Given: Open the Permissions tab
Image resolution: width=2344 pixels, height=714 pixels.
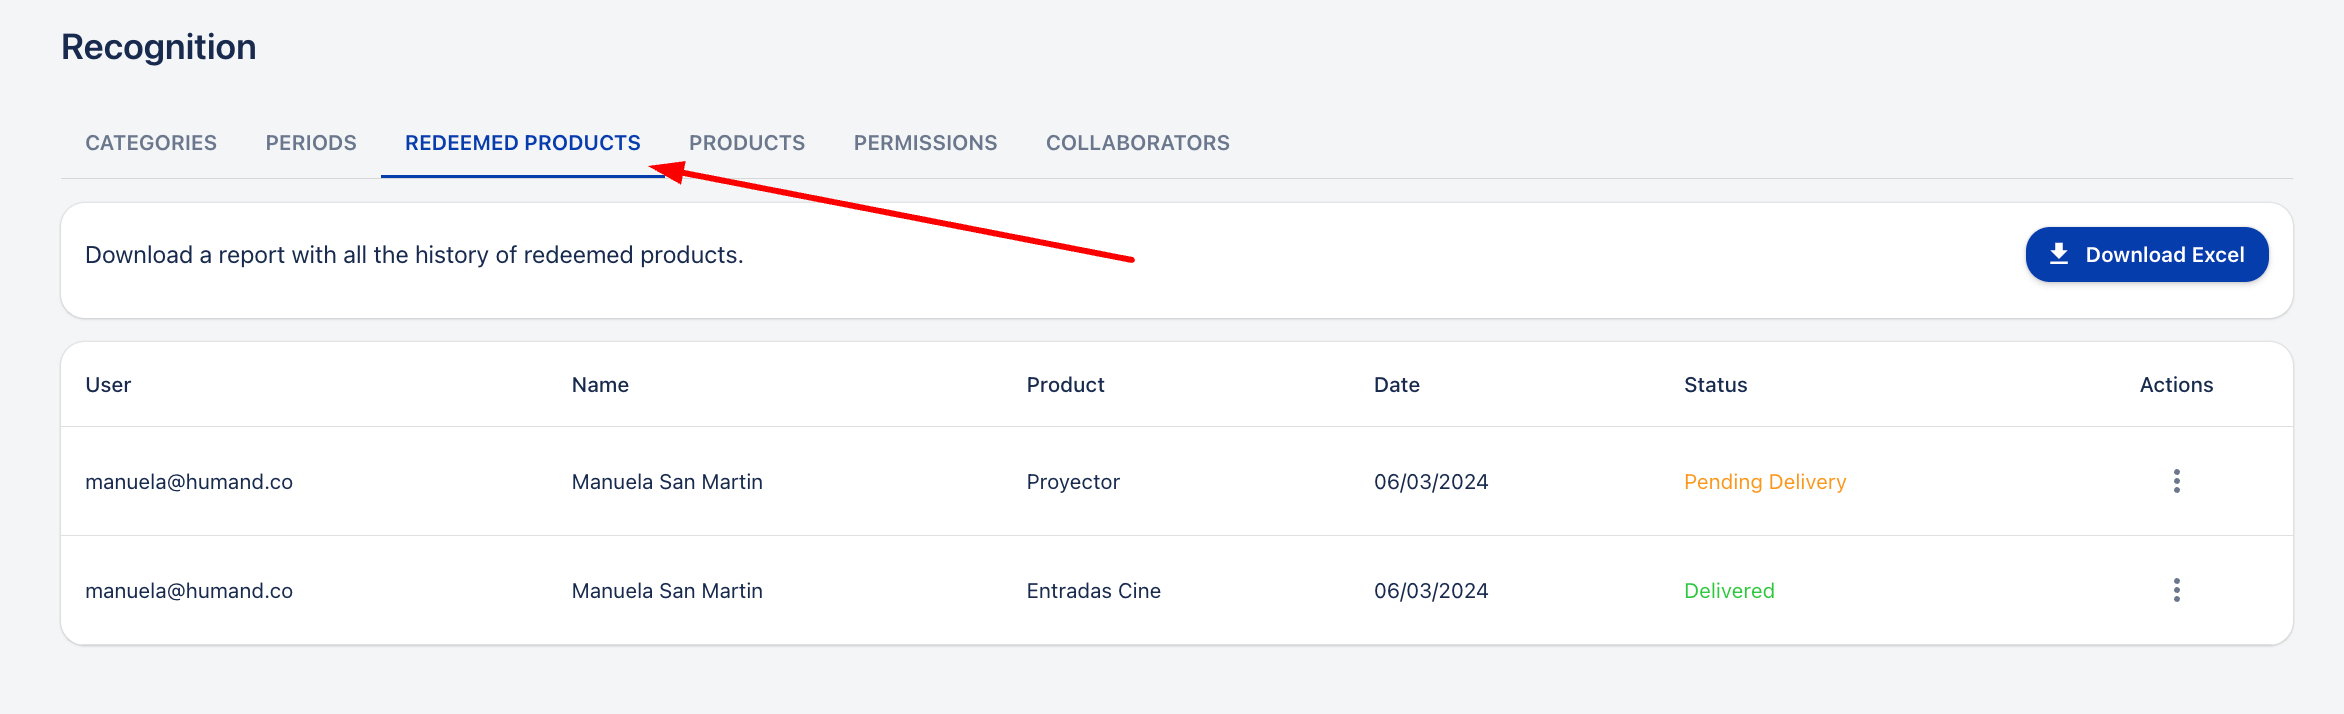Looking at the screenshot, I should 925,143.
